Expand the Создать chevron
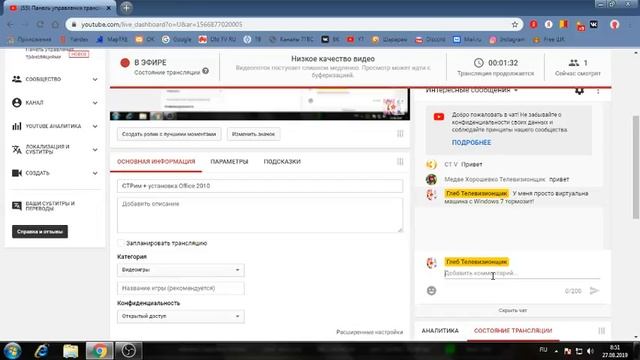640x360 pixels. pyautogui.click(x=95, y=173)
